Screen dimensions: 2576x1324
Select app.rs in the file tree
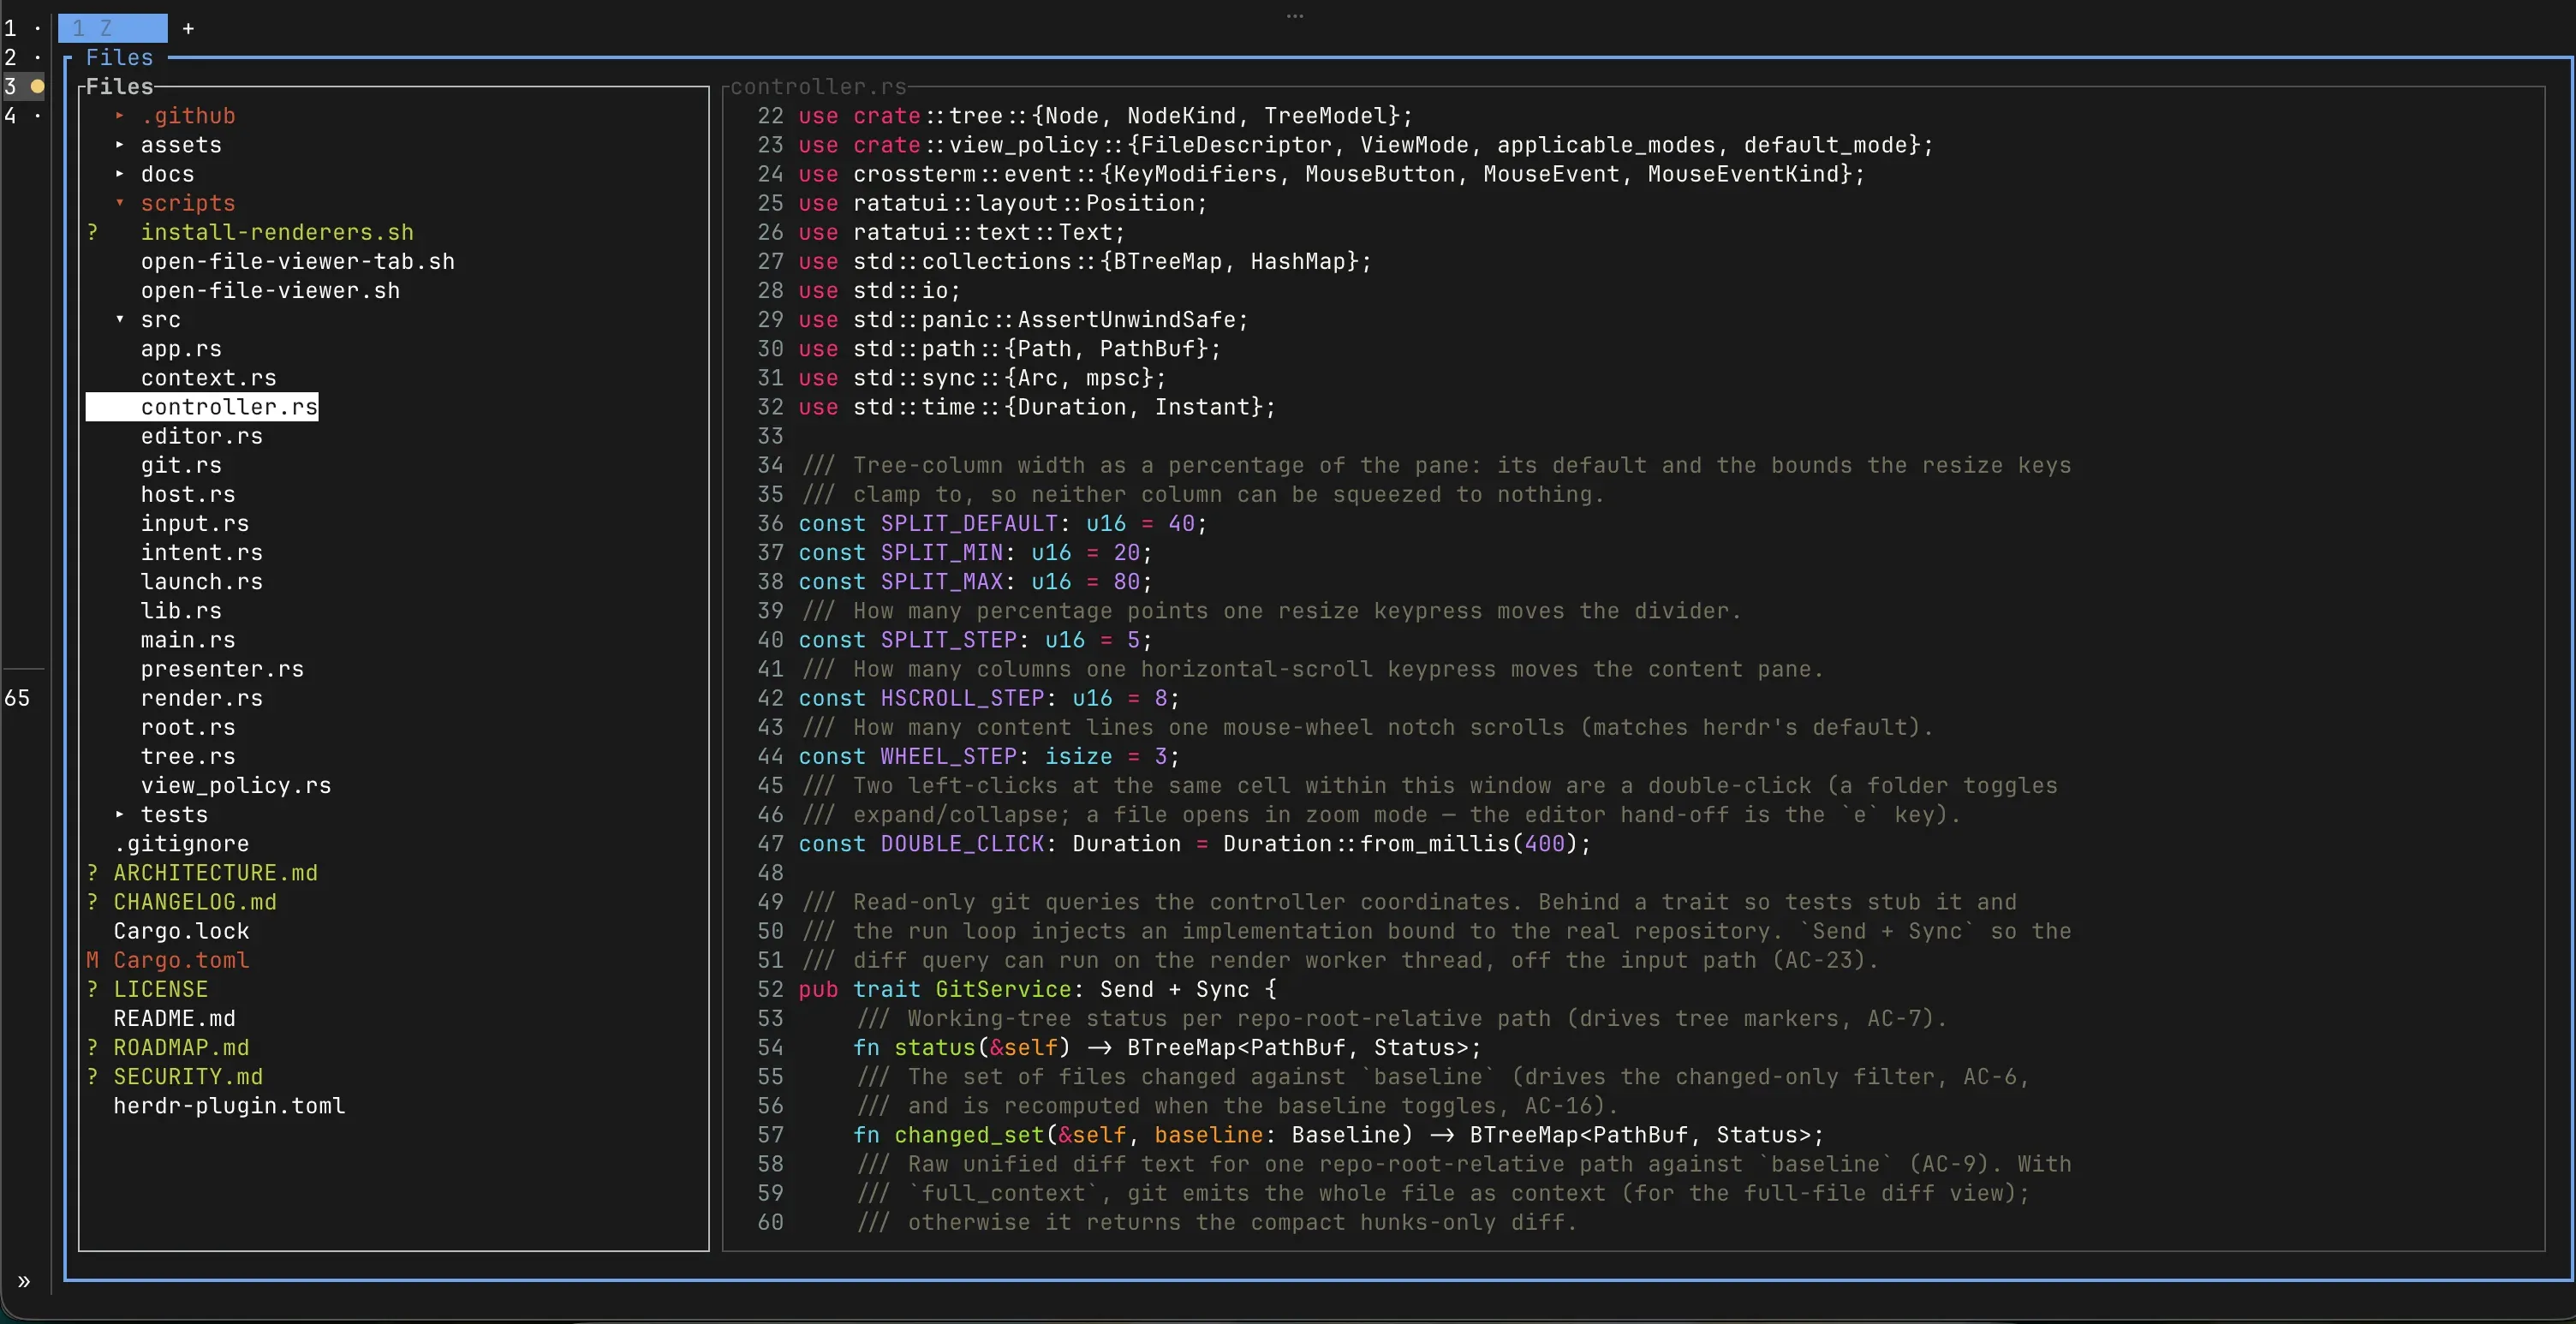[x=181, y=349]
